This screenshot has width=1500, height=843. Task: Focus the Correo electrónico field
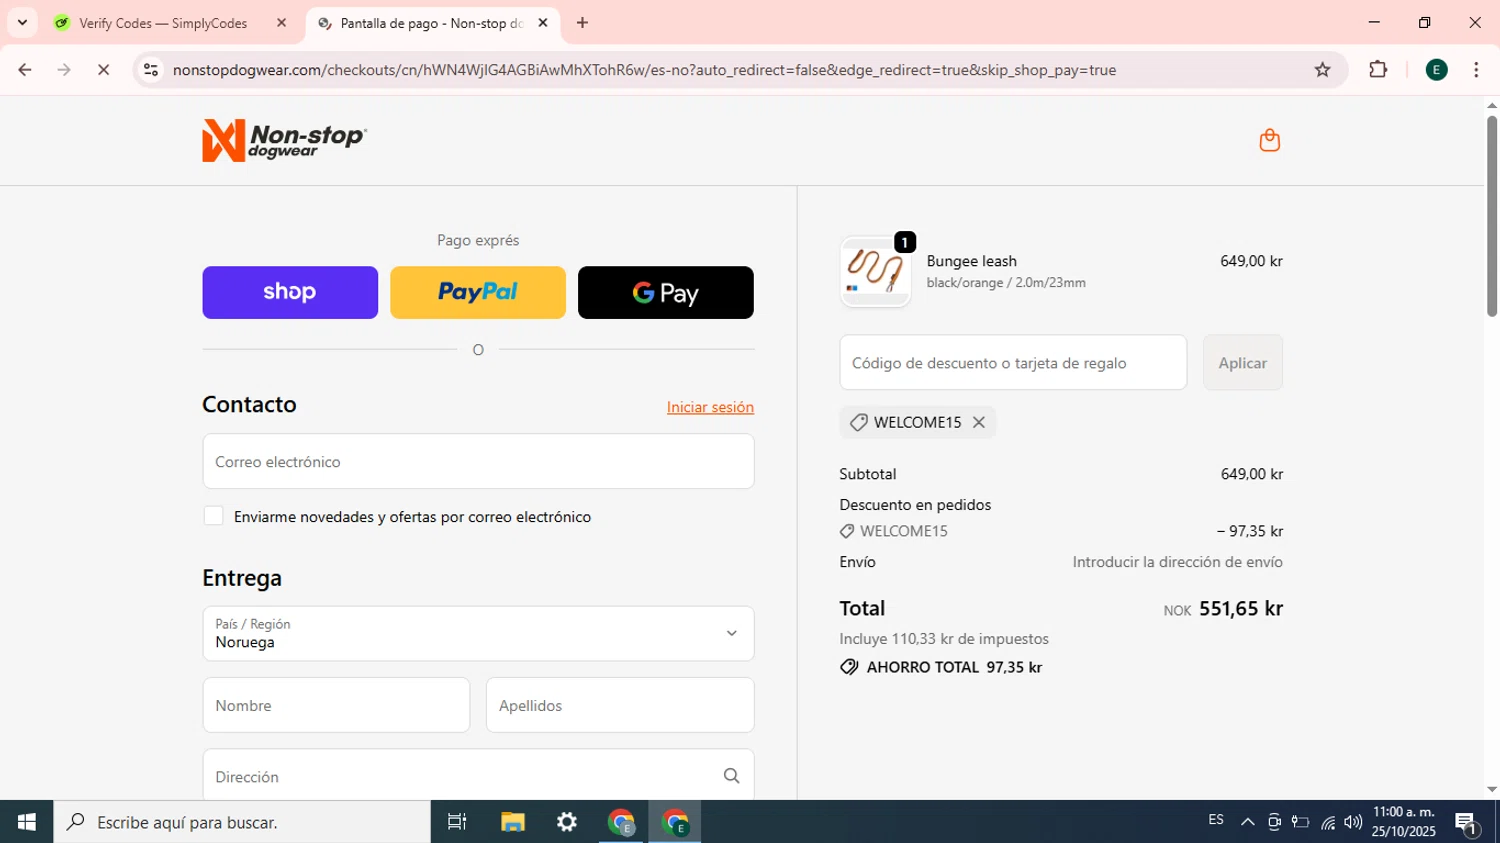click(x=478, y=461)
